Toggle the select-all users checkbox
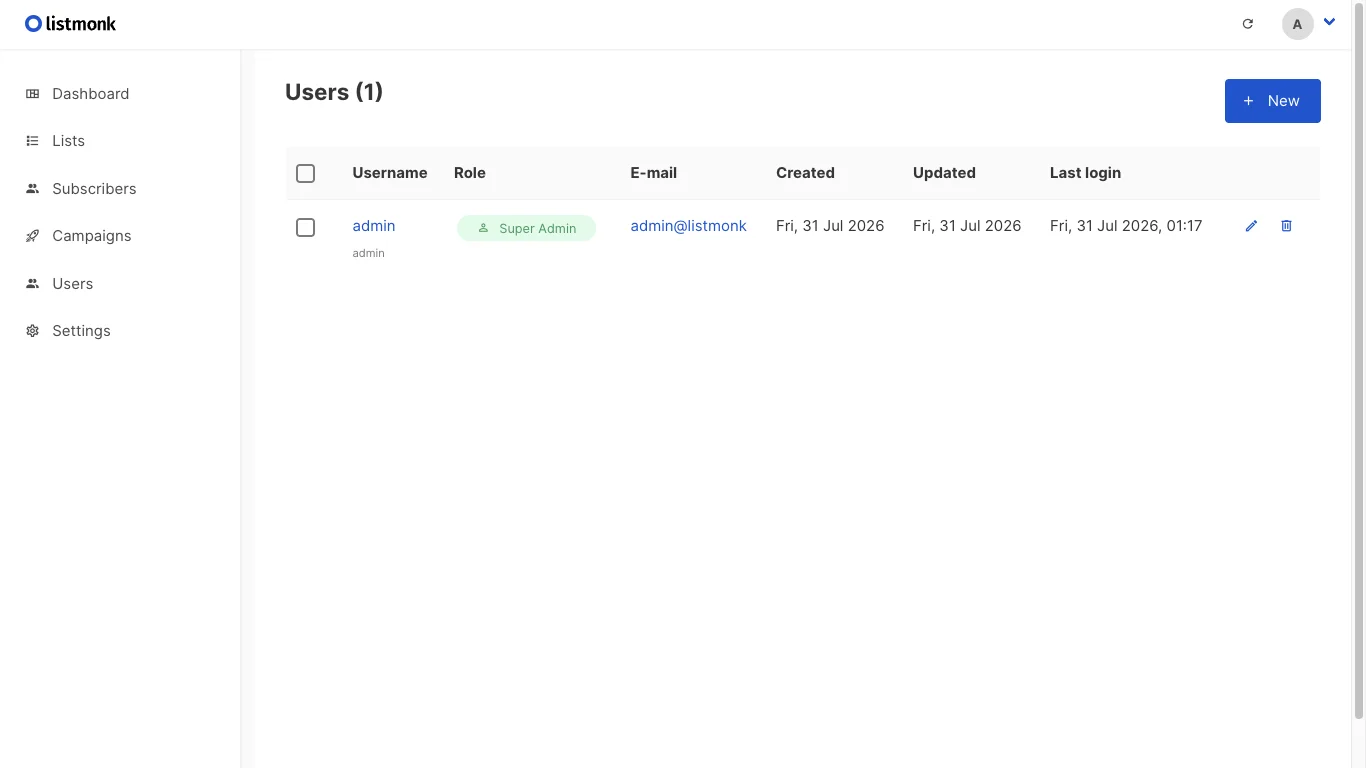Image resolution: width=1366 pixels, height=768 pixels. pos(306,174)
